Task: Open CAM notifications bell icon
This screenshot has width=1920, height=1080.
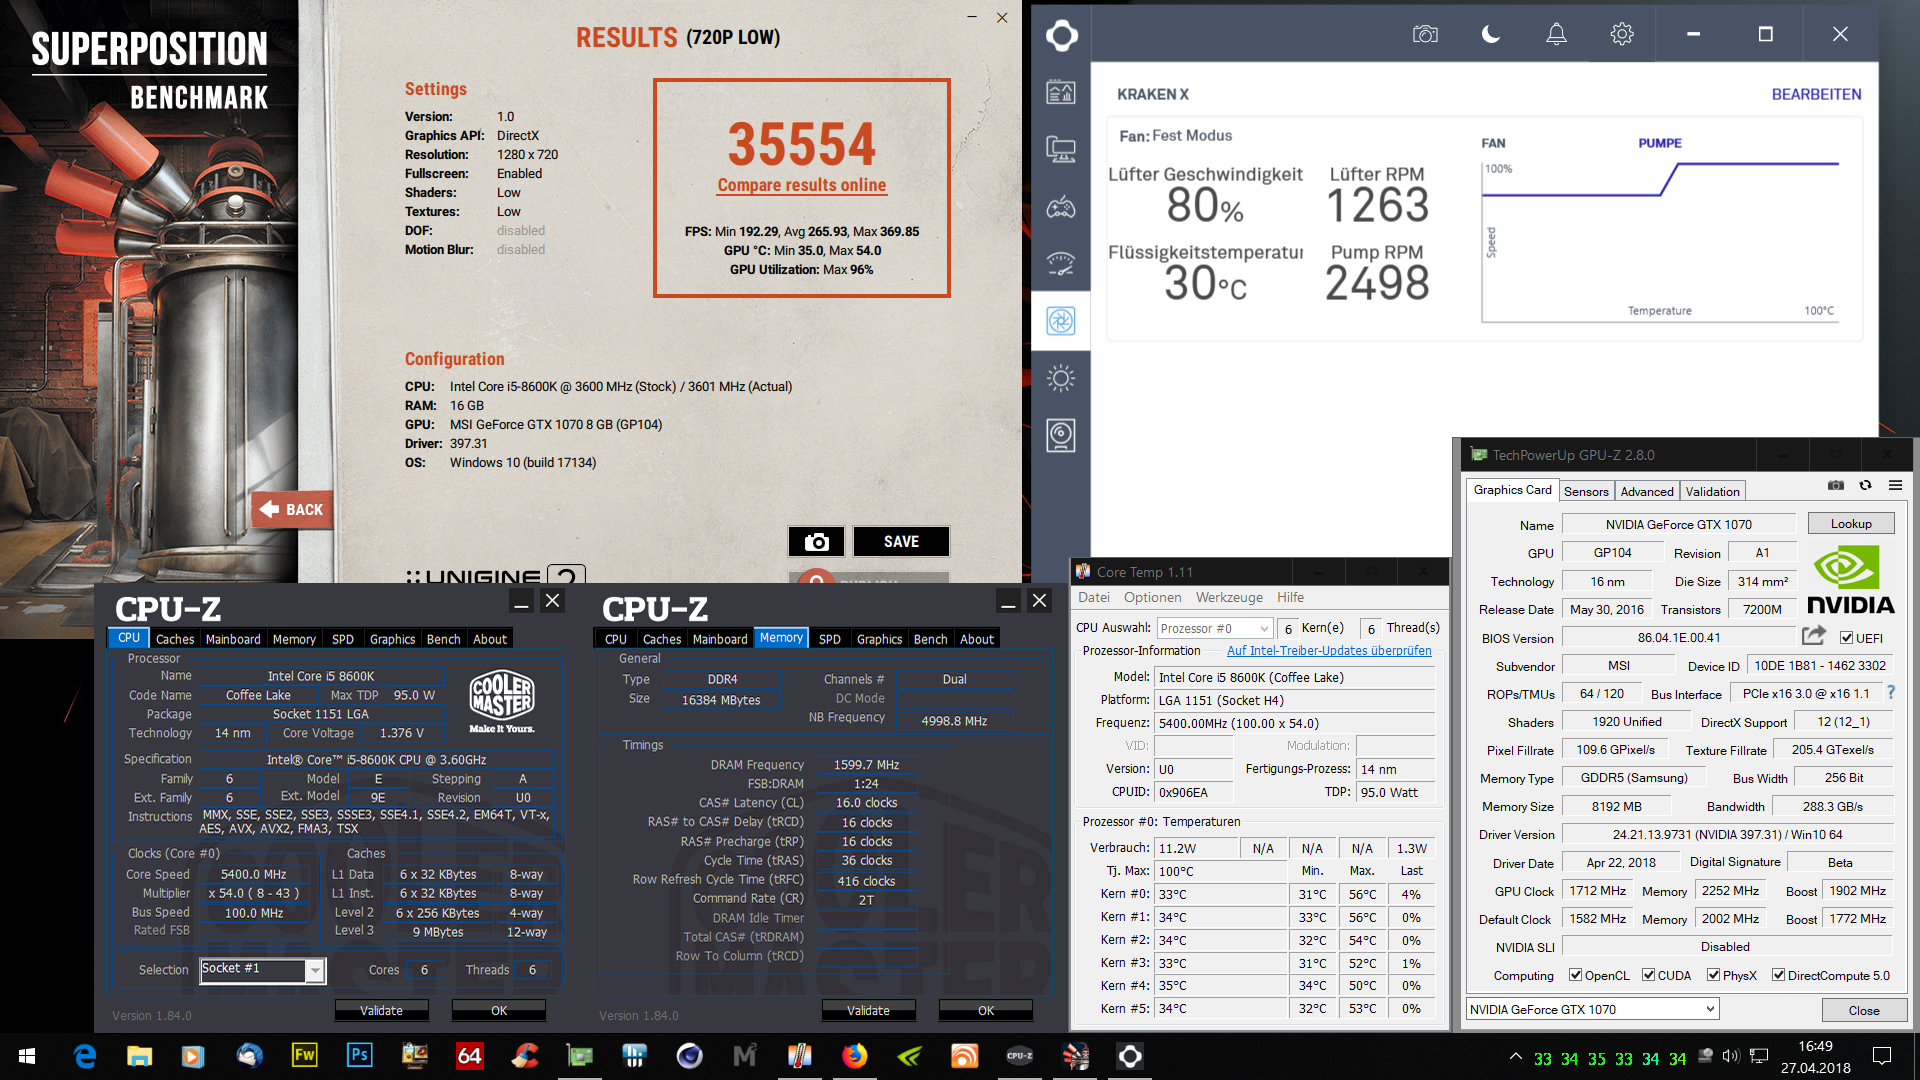Action: tap(1556, 34)
